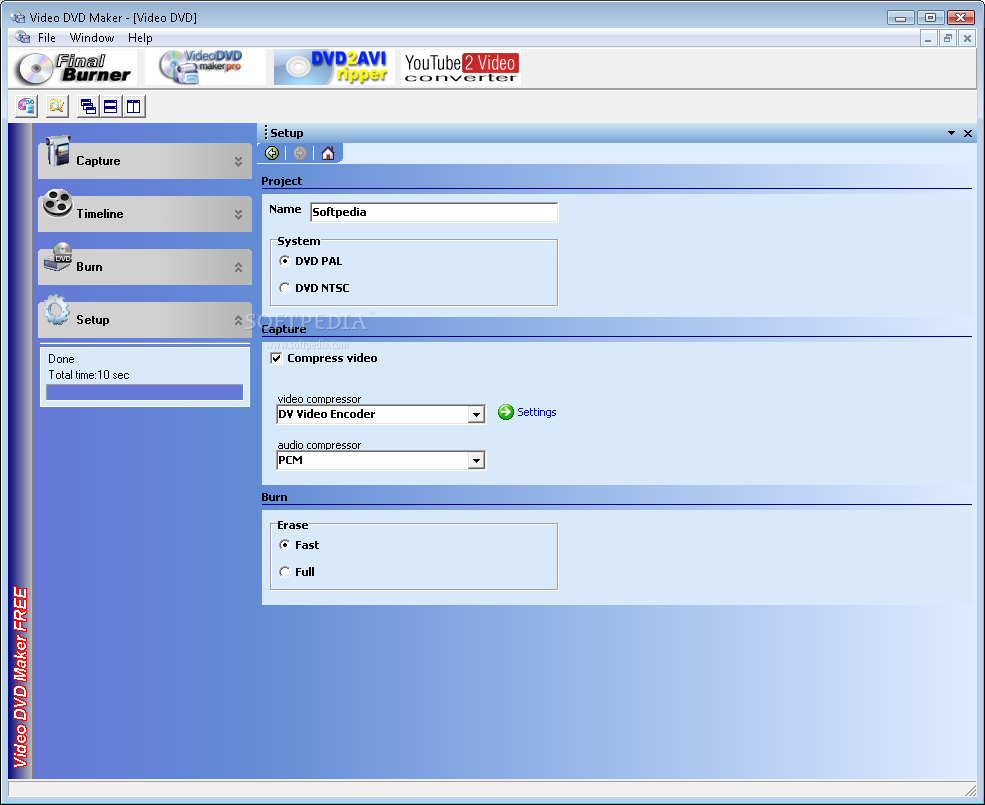Open the VideoDVD maker pro banner
Screen dimensions: 985x805
205,68
